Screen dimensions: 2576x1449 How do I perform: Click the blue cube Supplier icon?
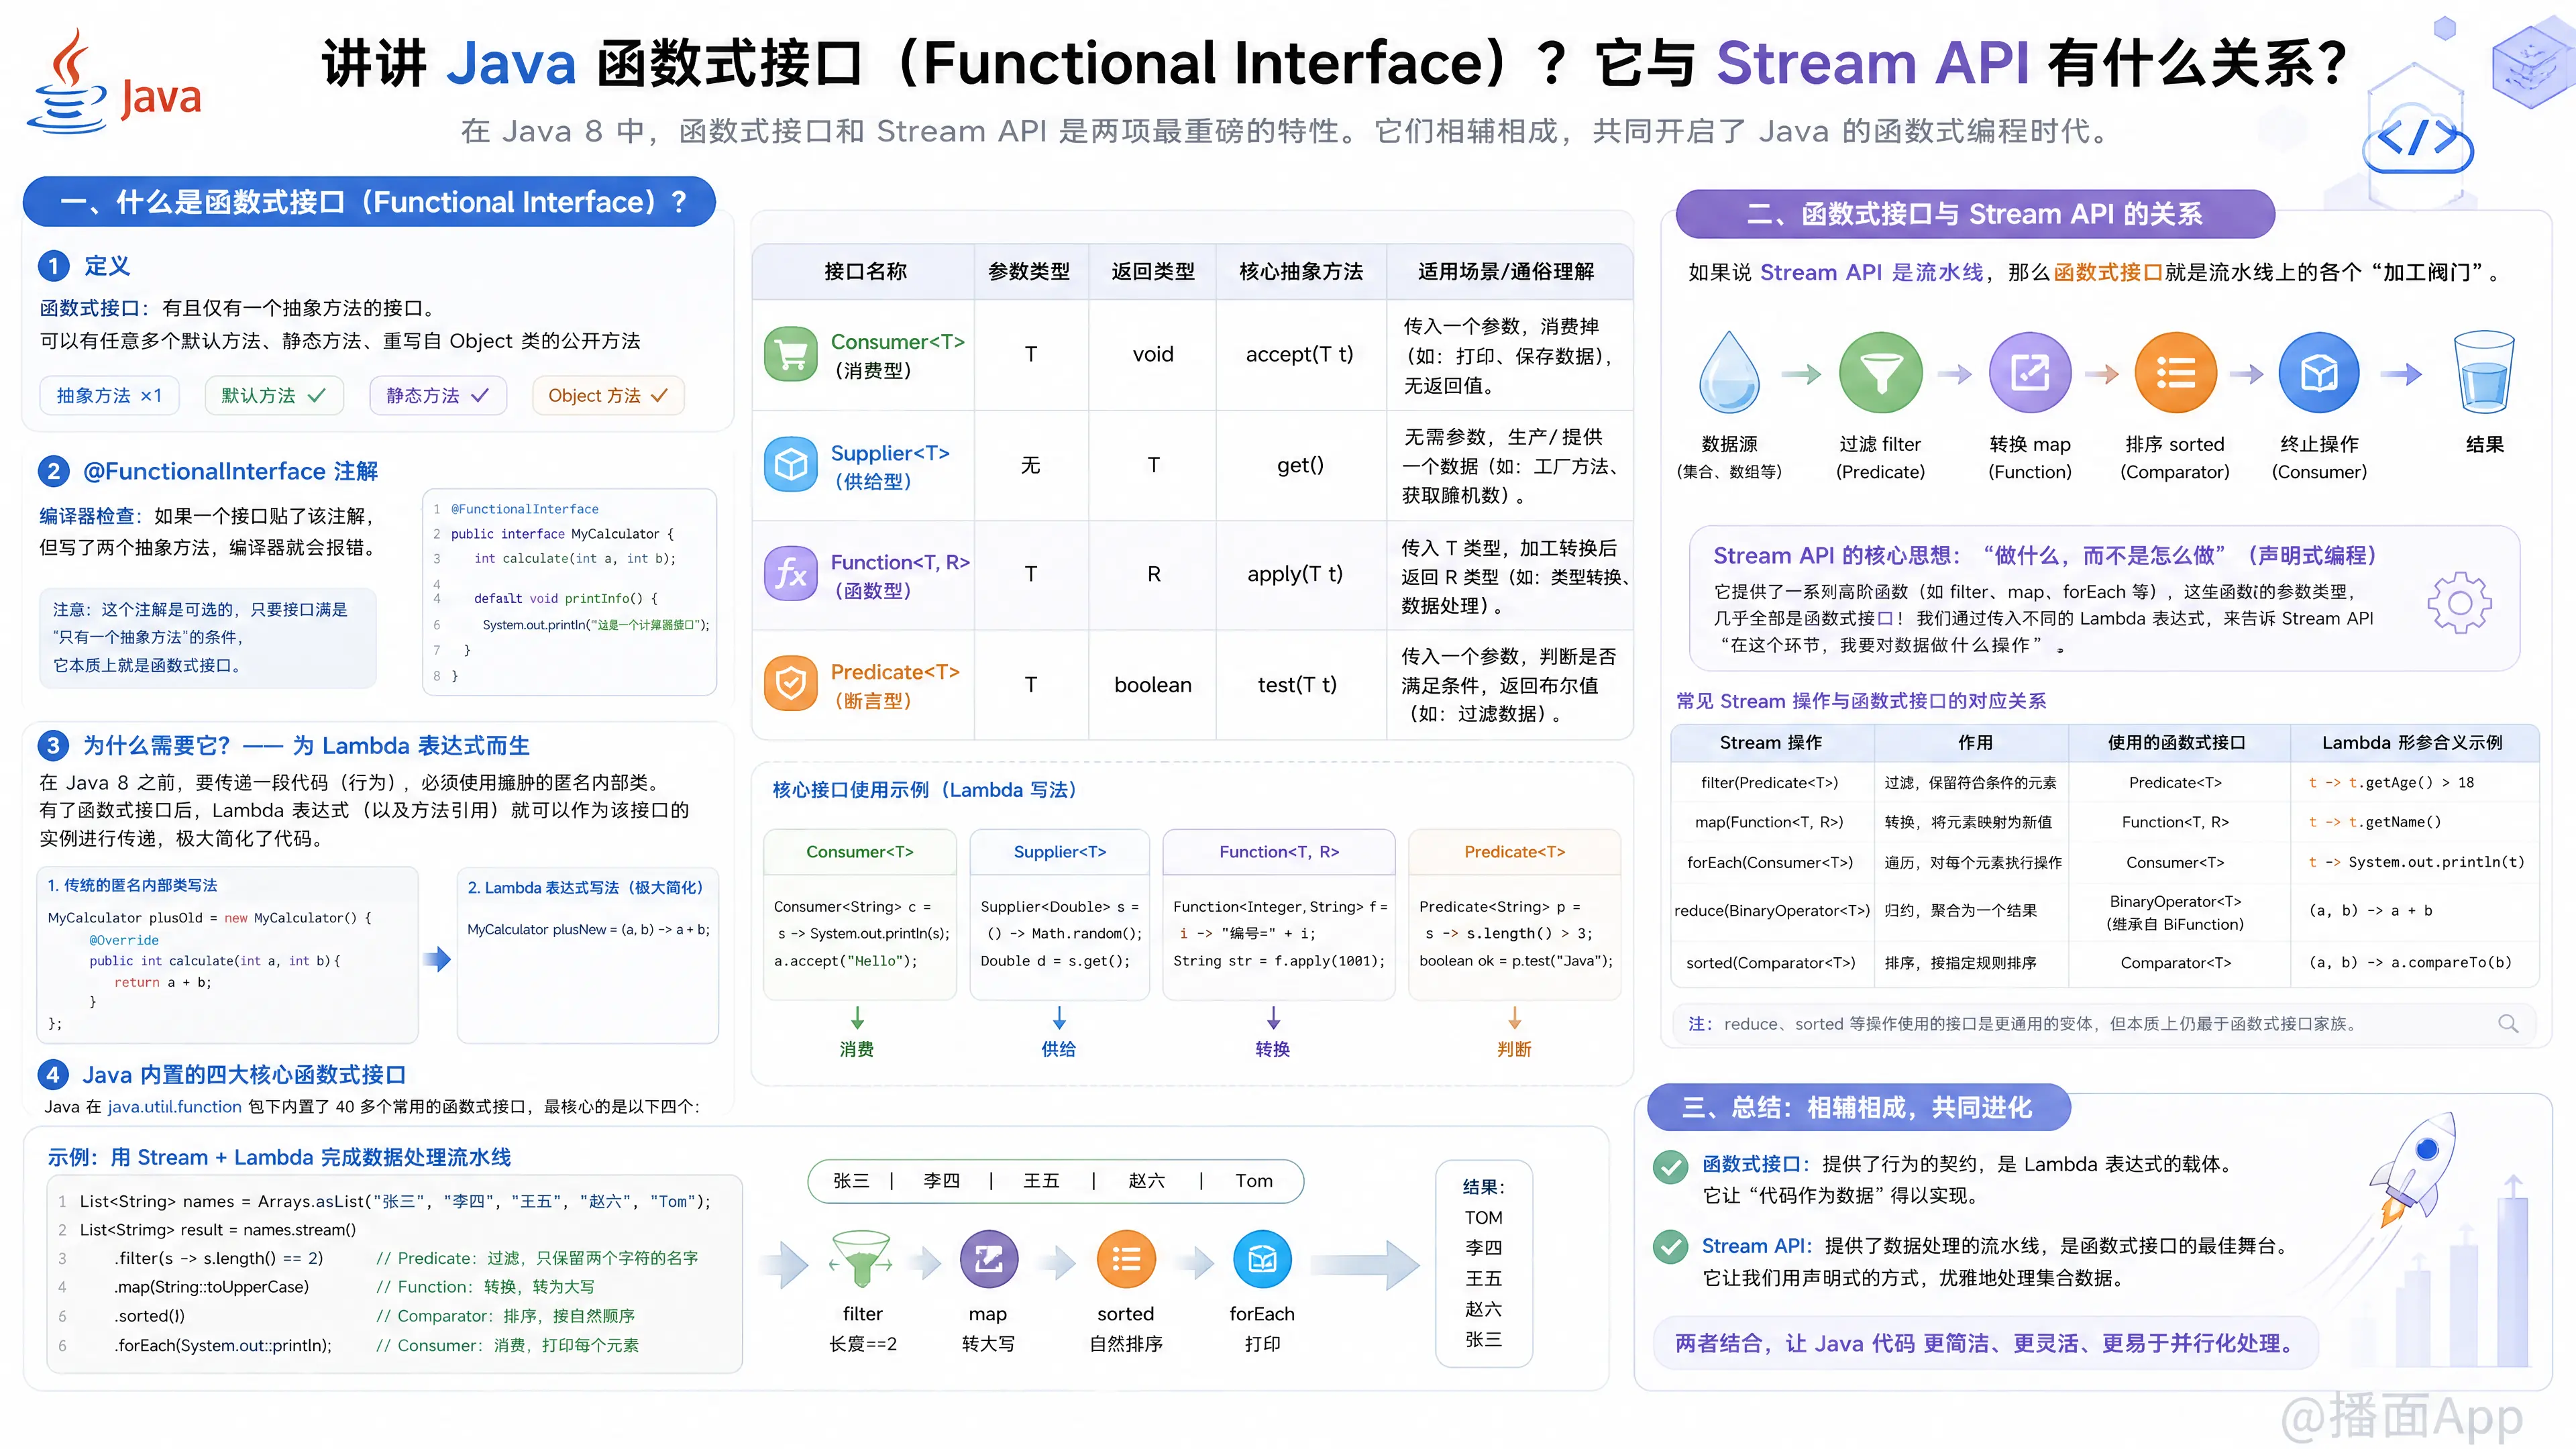791,464
